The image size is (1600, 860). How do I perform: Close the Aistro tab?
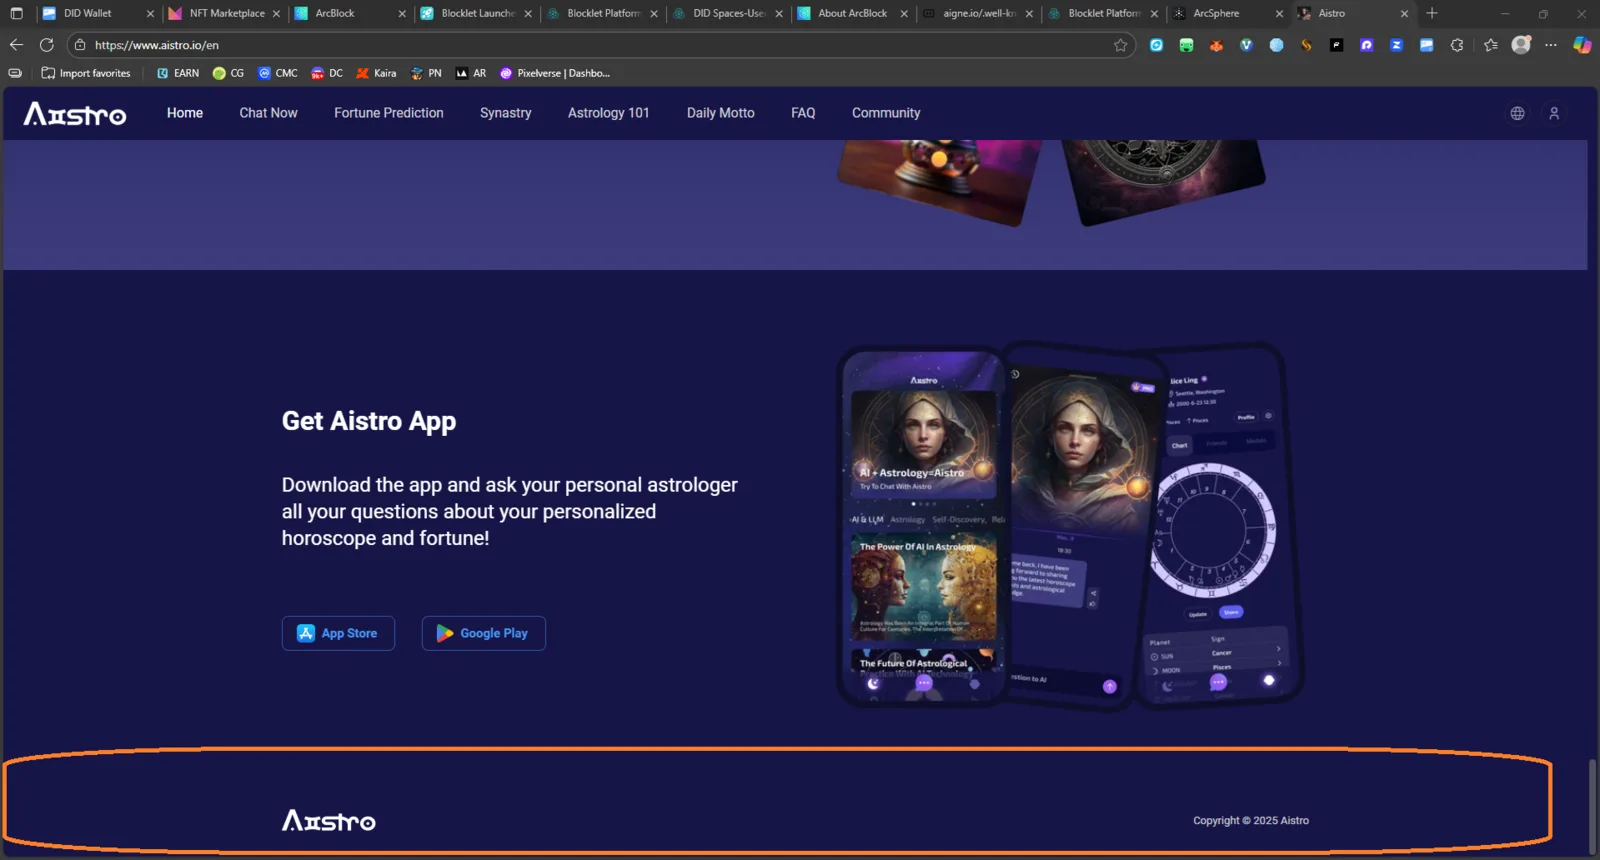click(1404, 13)
